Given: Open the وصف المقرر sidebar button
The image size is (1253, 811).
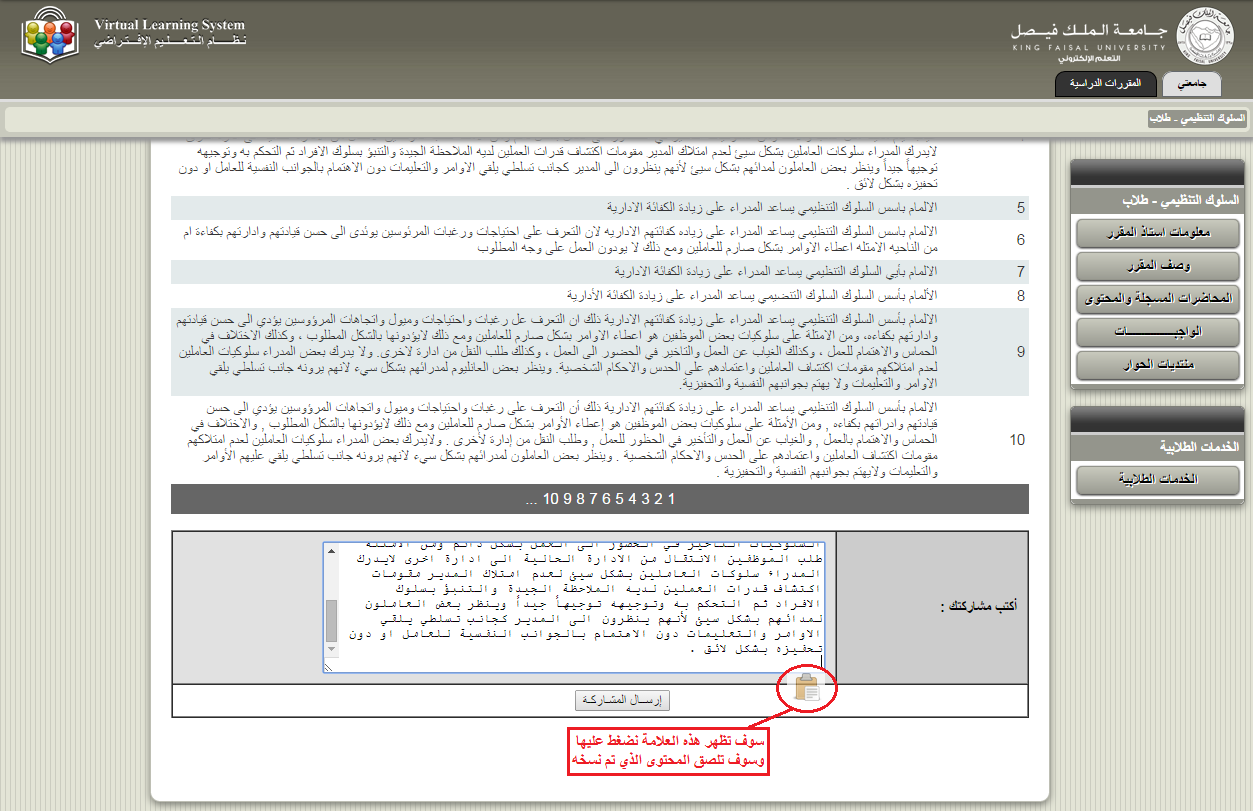Looking at the screenshot, I should click(1157, 266).
